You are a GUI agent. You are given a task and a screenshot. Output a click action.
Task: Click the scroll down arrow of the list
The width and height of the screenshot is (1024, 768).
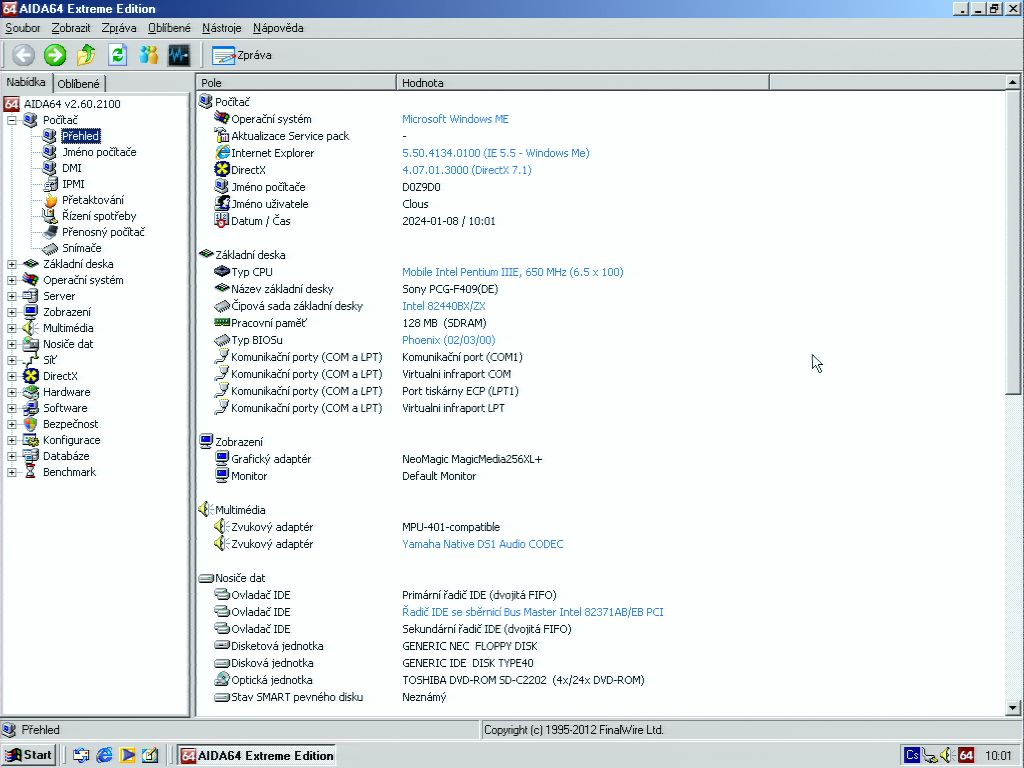click(x=1013, y=707)
